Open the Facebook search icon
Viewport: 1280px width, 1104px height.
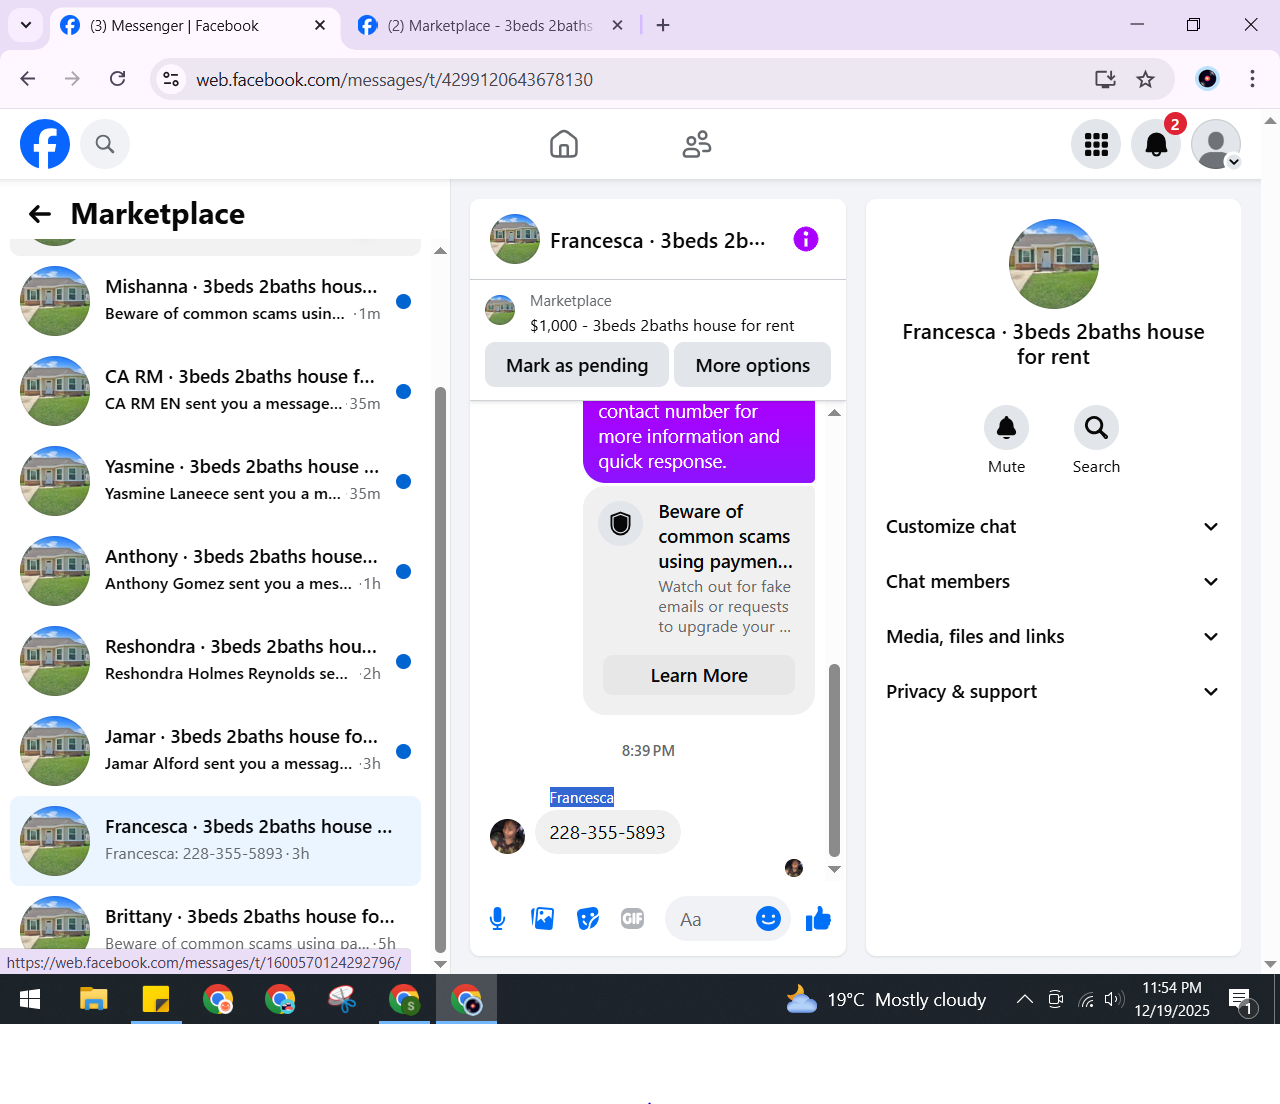point(105,144)
